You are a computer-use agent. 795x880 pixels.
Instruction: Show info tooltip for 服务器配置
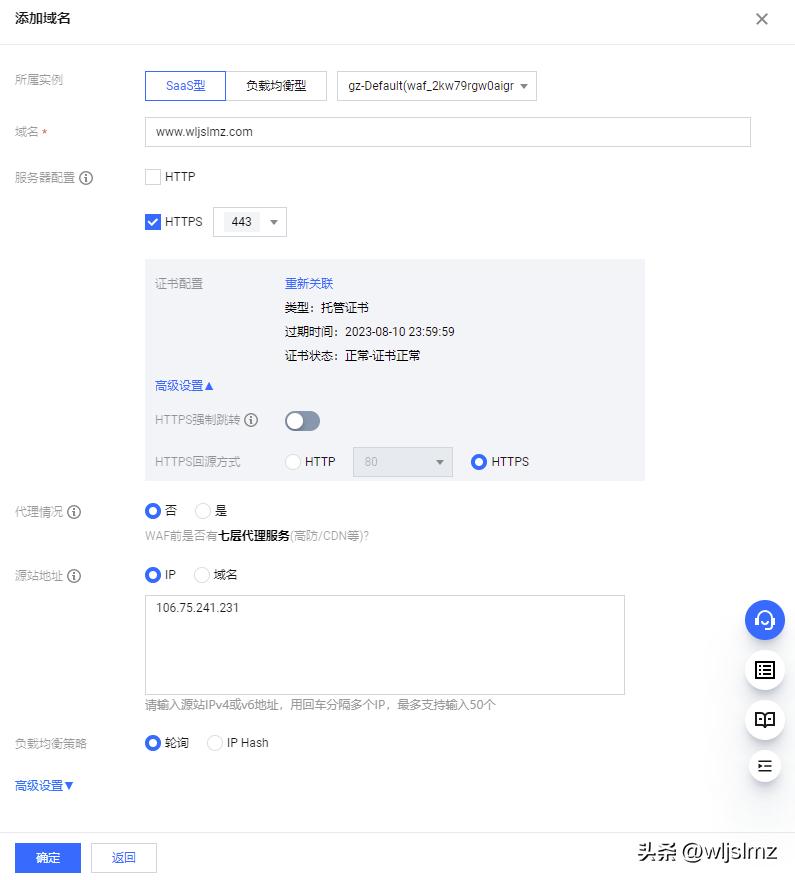point(86,178)
